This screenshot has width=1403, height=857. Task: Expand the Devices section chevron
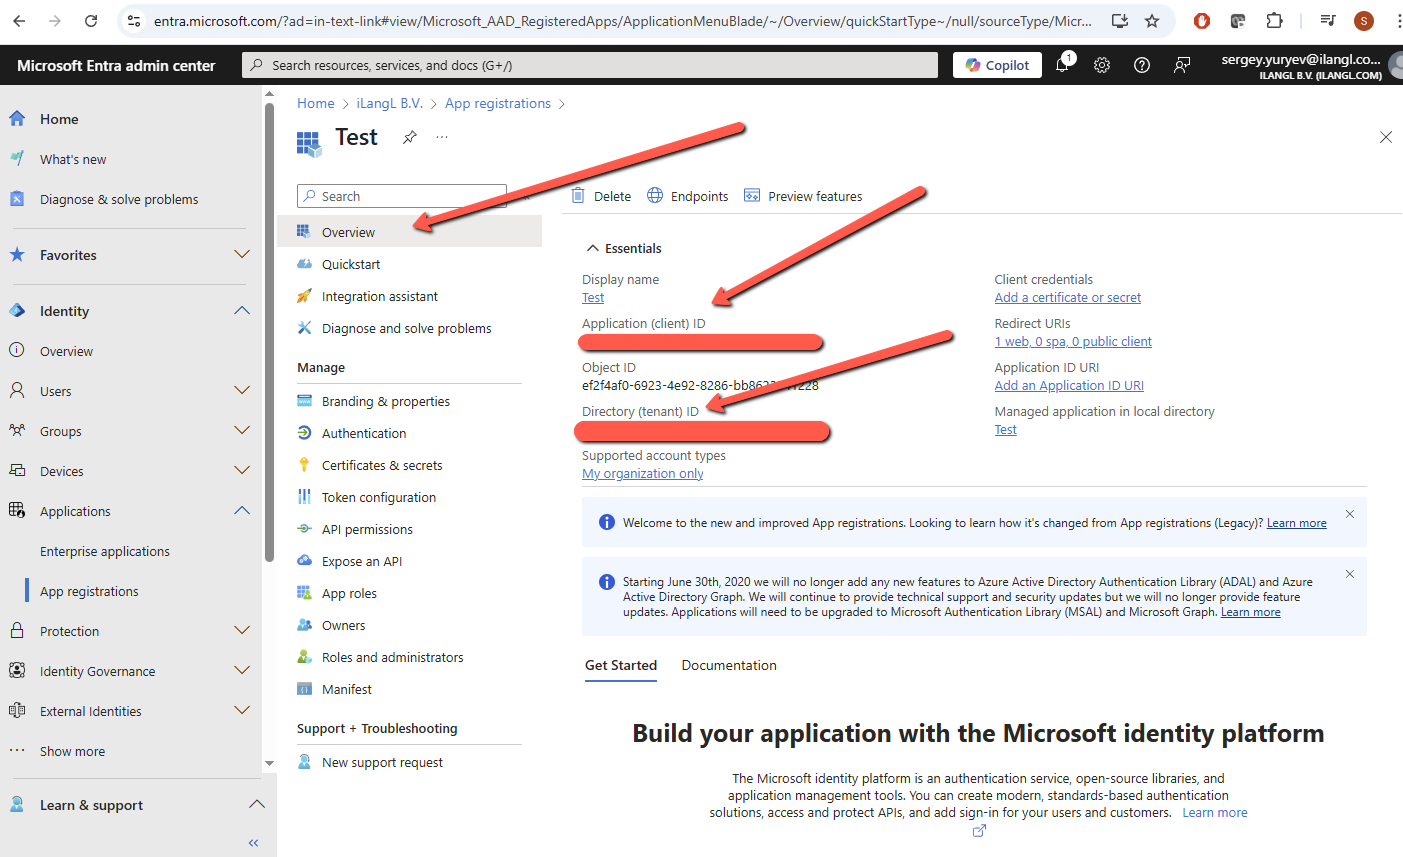(242, 470)
